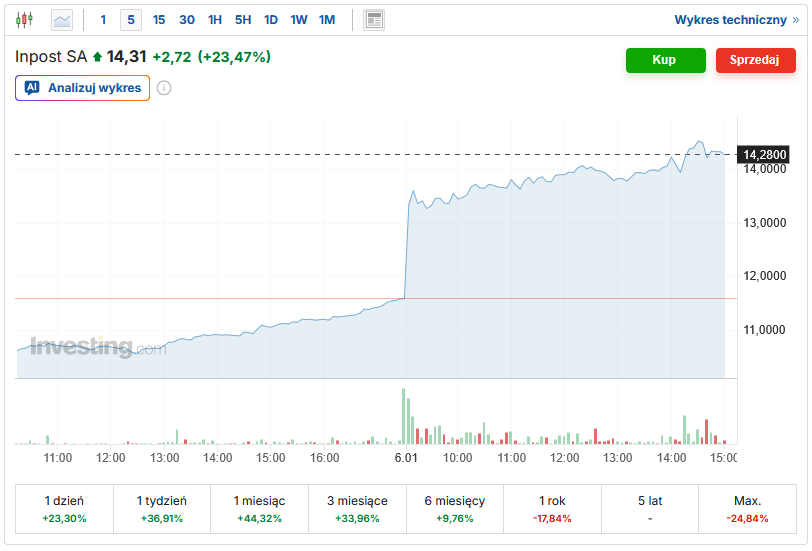Open the 1 miesiąc performance tab

tap(259, 509)
